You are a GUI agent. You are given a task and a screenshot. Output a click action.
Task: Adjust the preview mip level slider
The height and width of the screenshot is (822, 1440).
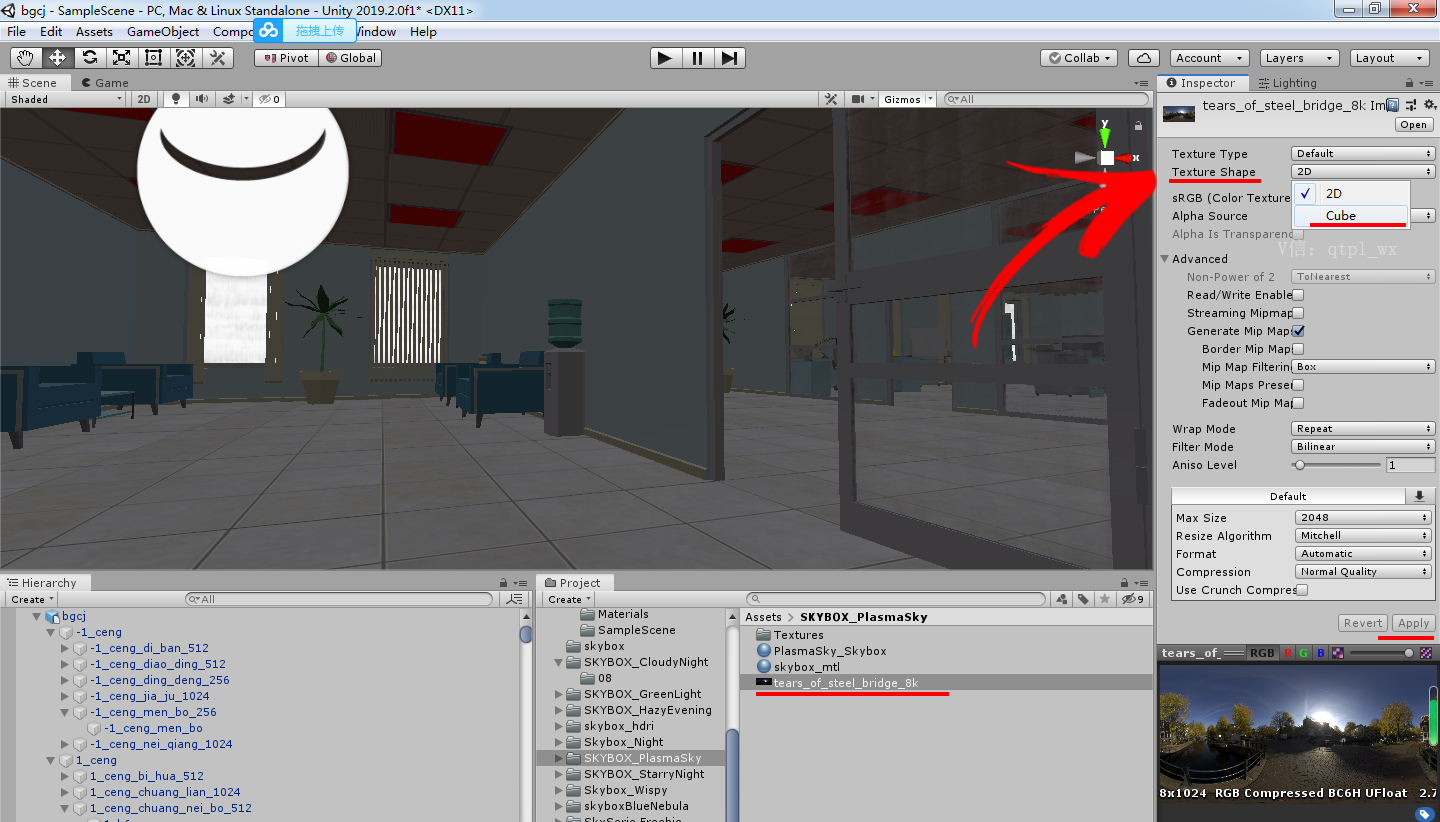(1384, 653)
